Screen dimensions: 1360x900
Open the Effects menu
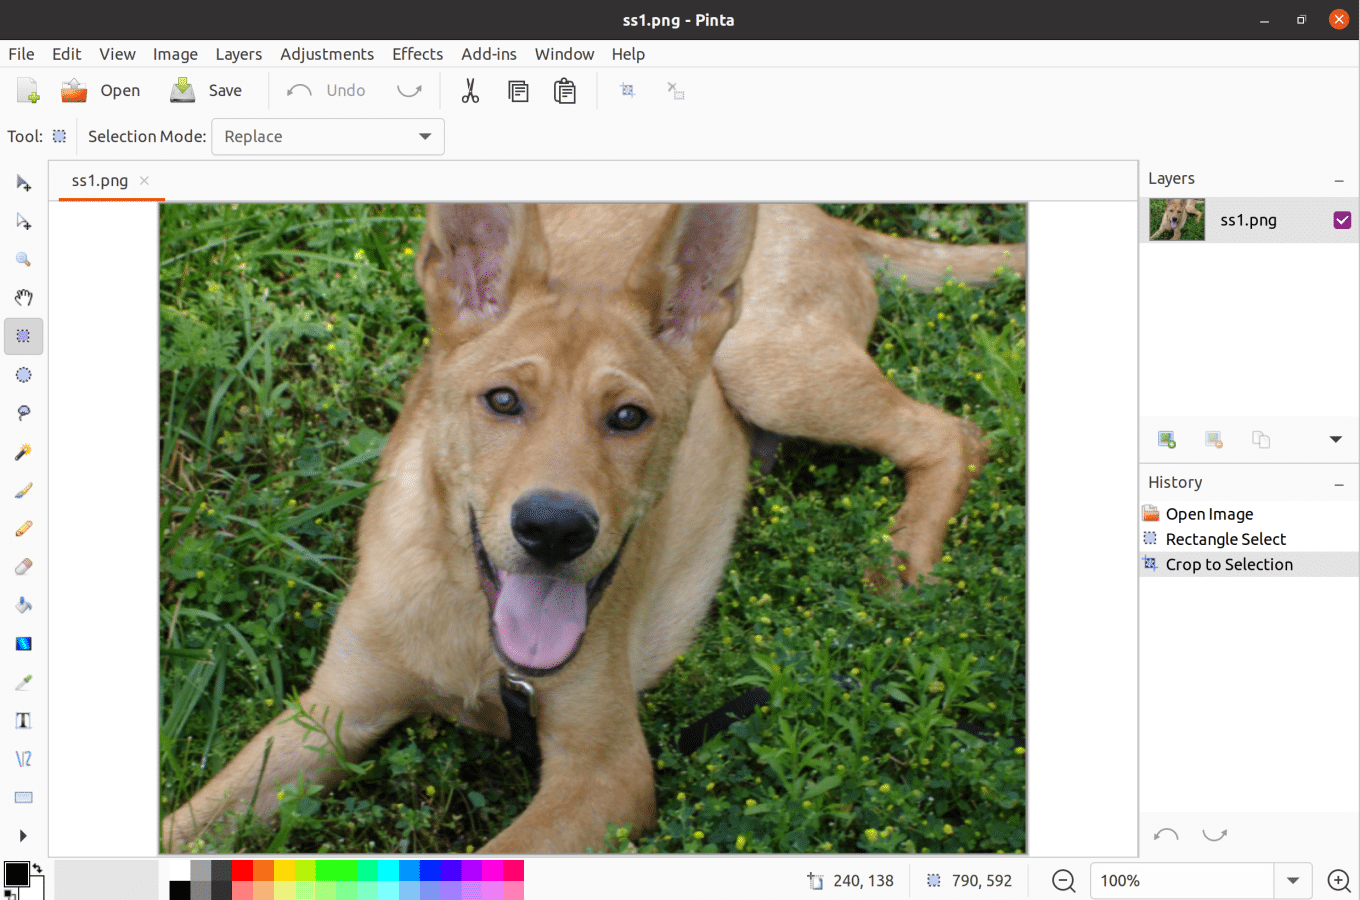[417, 54]
